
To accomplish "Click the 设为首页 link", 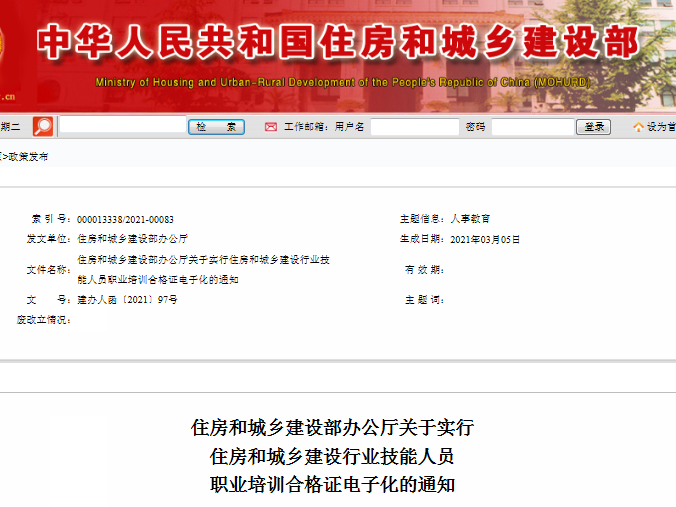I will pyautogui.click(x=661, y=127).
